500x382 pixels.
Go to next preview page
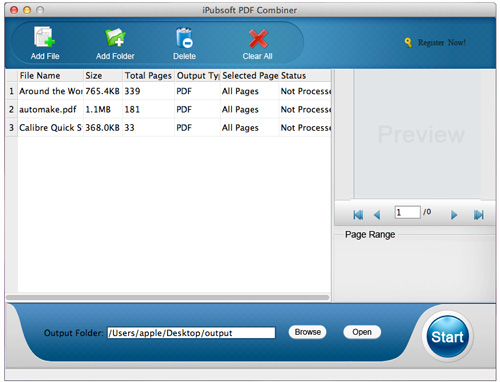[454, 215]
